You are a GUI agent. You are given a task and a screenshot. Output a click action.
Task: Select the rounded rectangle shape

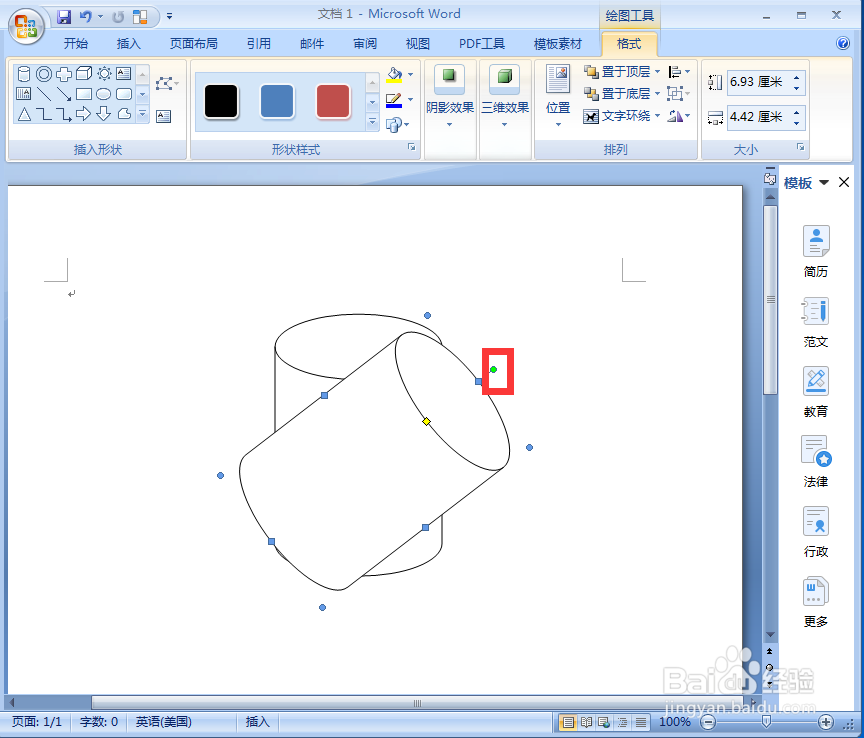pyautogui.click(x=124, y=94)
